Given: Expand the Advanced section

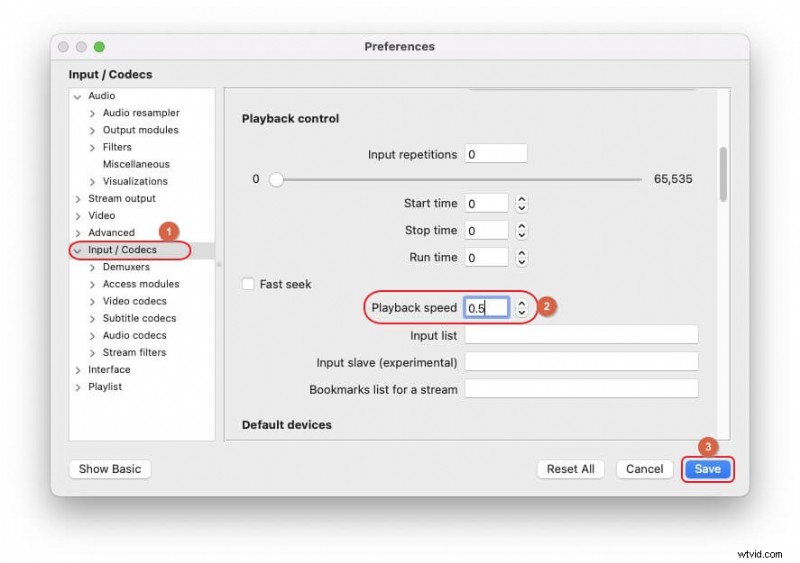Looking at the screenshot, I should (x=78, y=233).
